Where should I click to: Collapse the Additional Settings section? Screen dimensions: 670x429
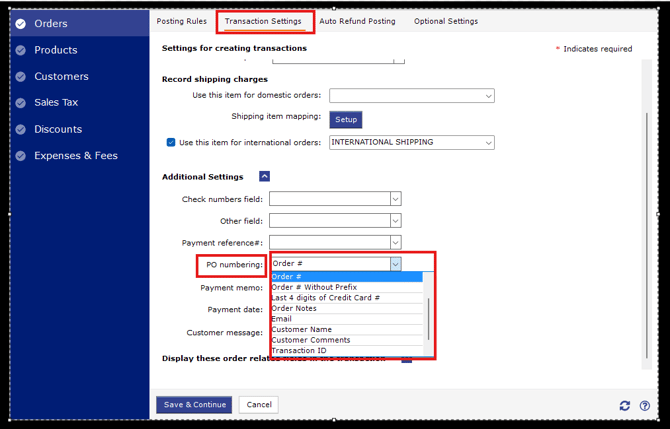[264, 176]
